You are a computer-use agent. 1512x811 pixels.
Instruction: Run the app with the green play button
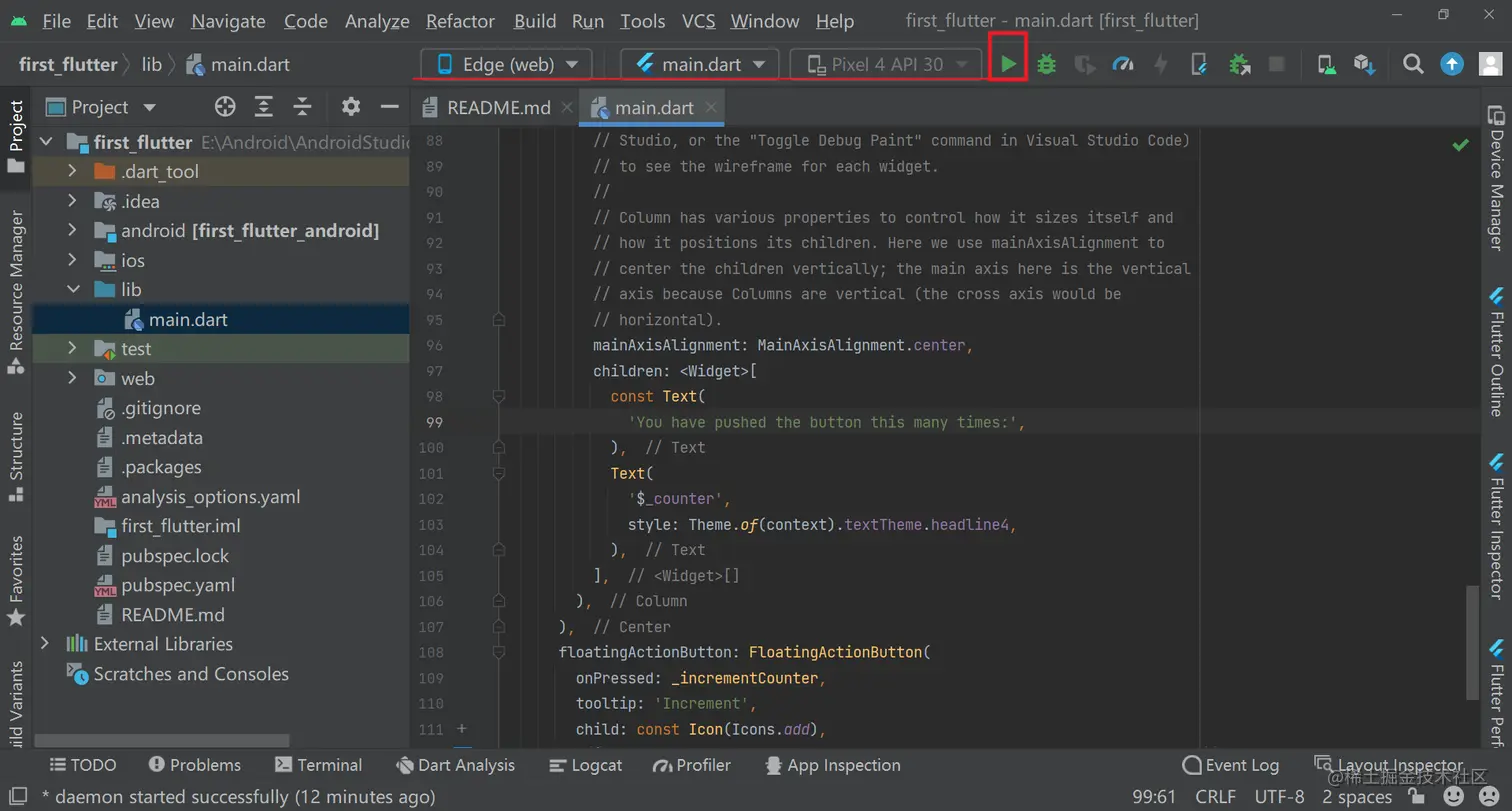pos(1008,65)
